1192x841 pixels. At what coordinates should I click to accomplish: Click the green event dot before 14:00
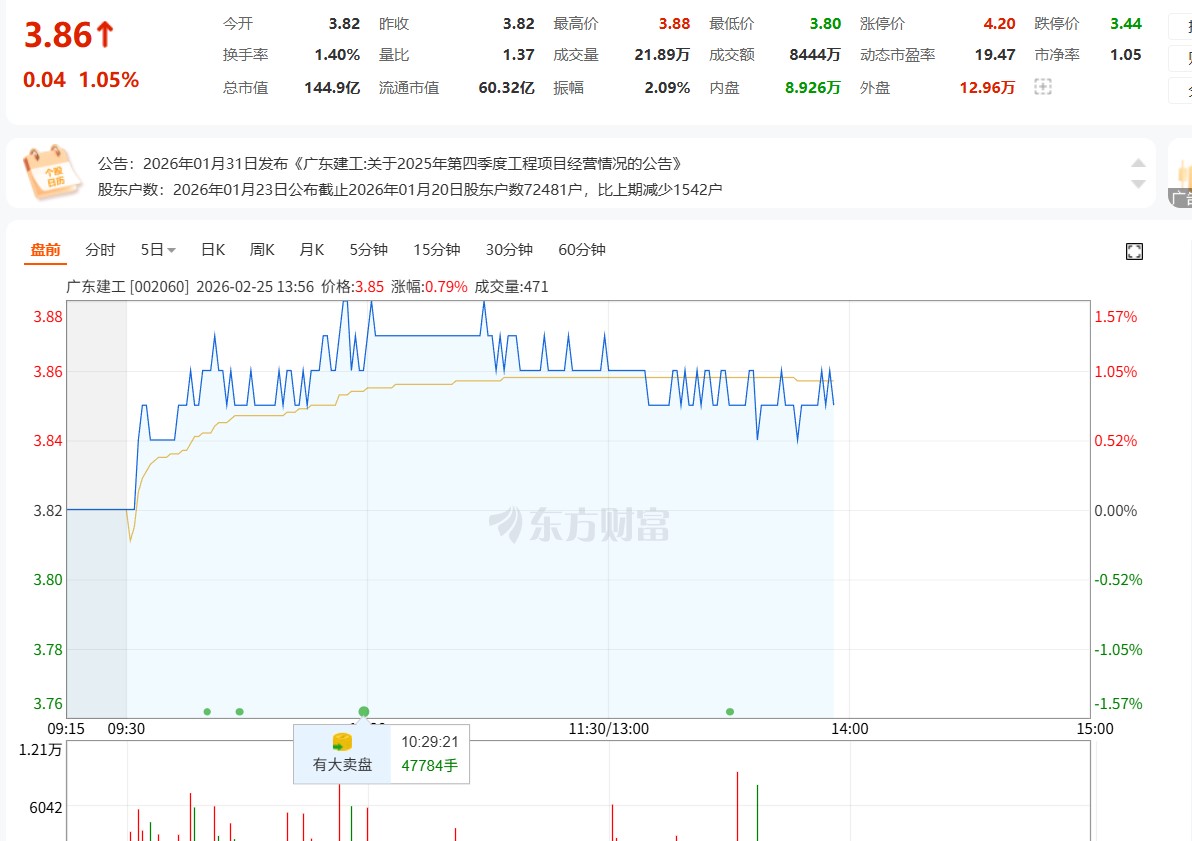tap(730, 712)
